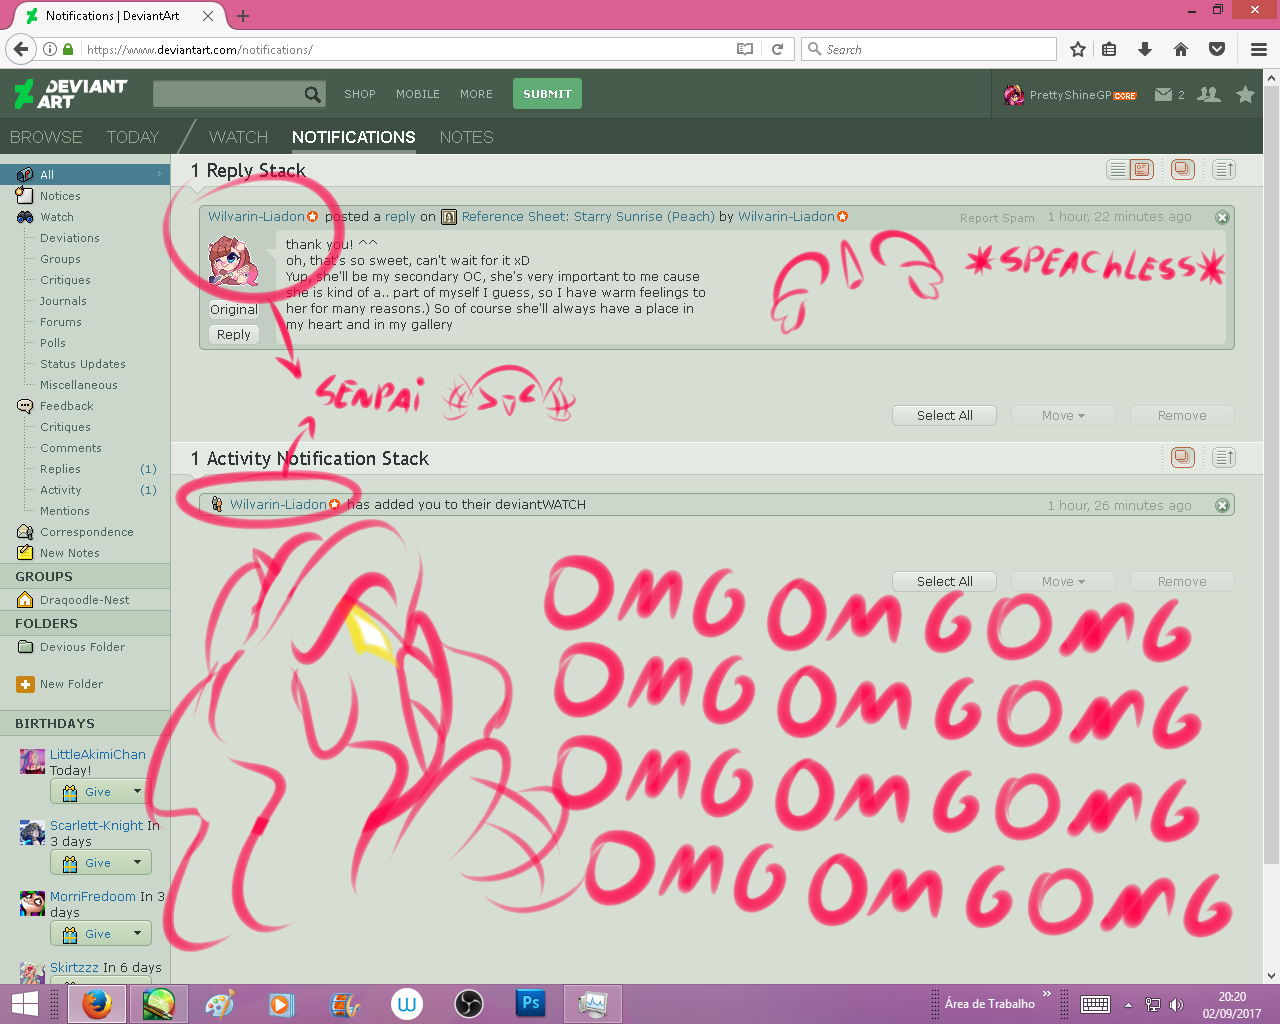Open the Firefox bookmarks list icon
The height and width of the screenshot is (1024, 1280).
[x=1109, y=49]
